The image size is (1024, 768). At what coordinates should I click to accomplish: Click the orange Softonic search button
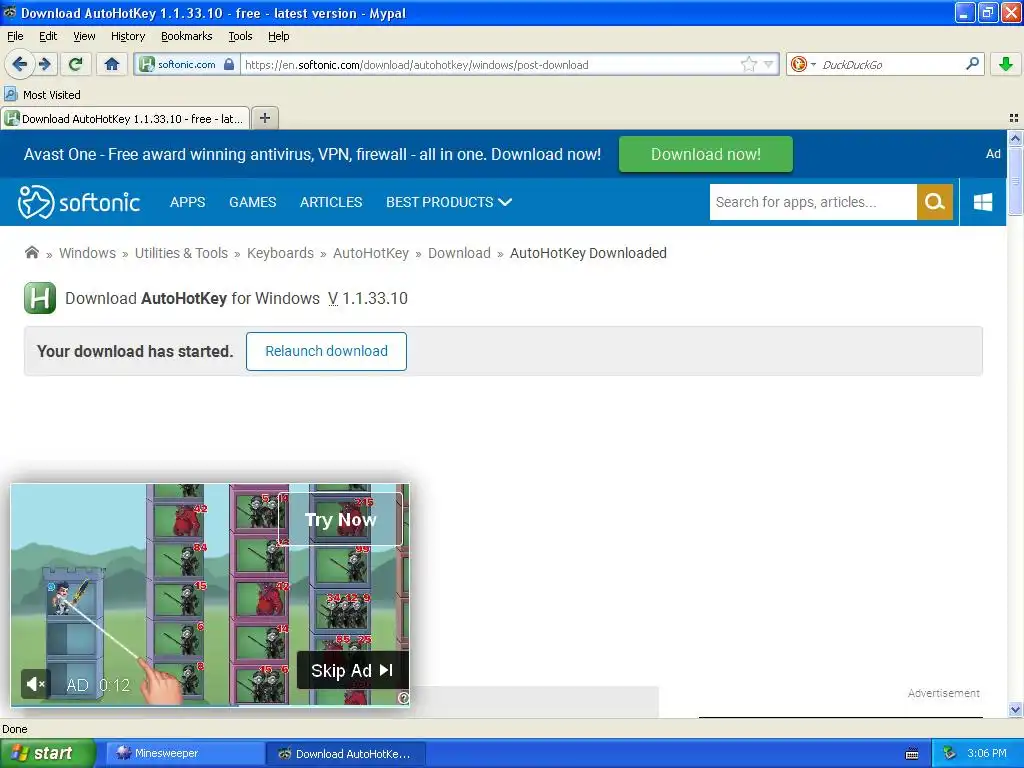(x=935, y=202)
